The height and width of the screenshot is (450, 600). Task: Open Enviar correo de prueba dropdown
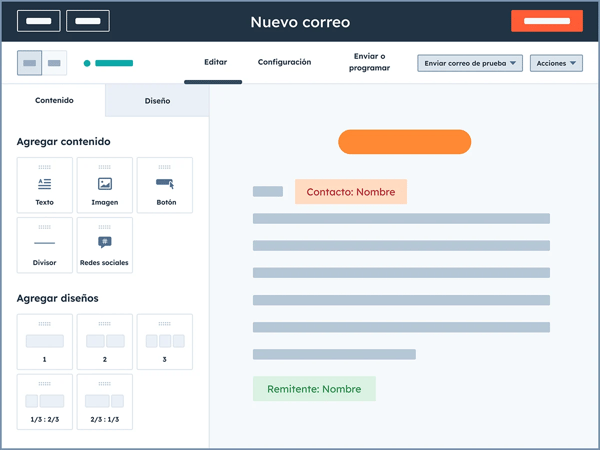[x=470, y=63]
